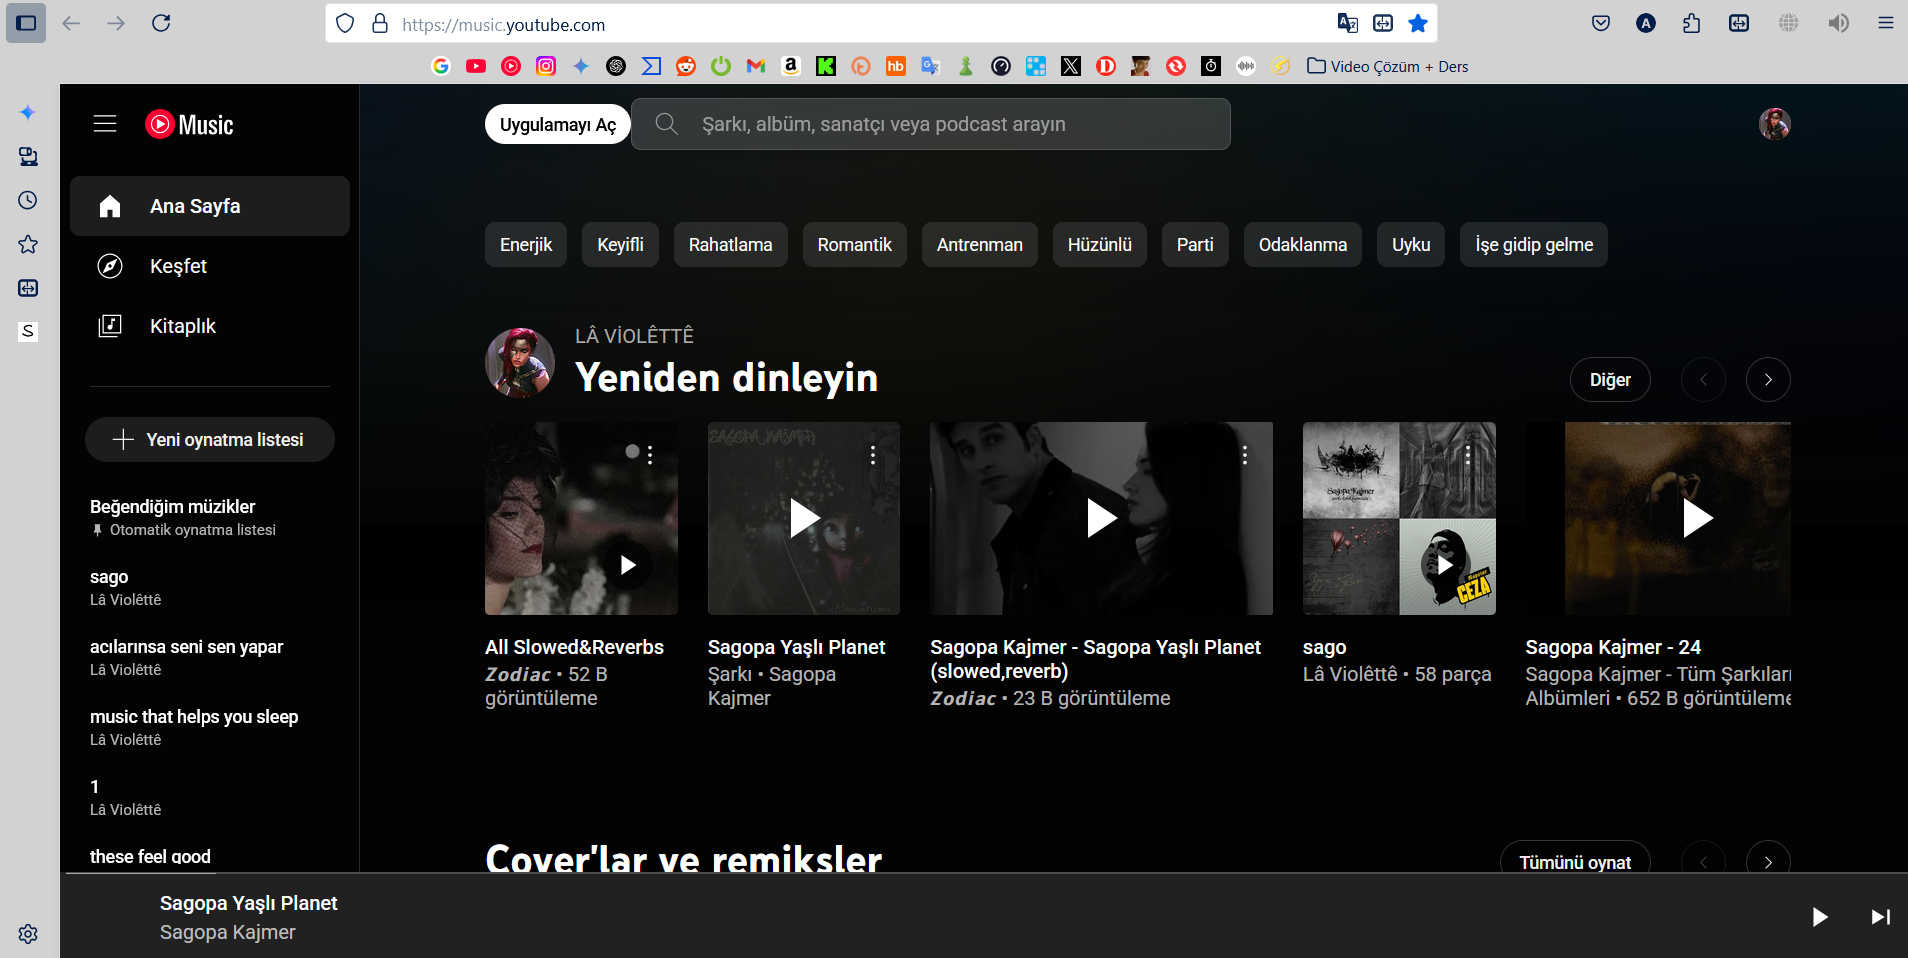Toggle the Hüzünlü mood chip
1908x958 pixels.
tap(1099, 245)
